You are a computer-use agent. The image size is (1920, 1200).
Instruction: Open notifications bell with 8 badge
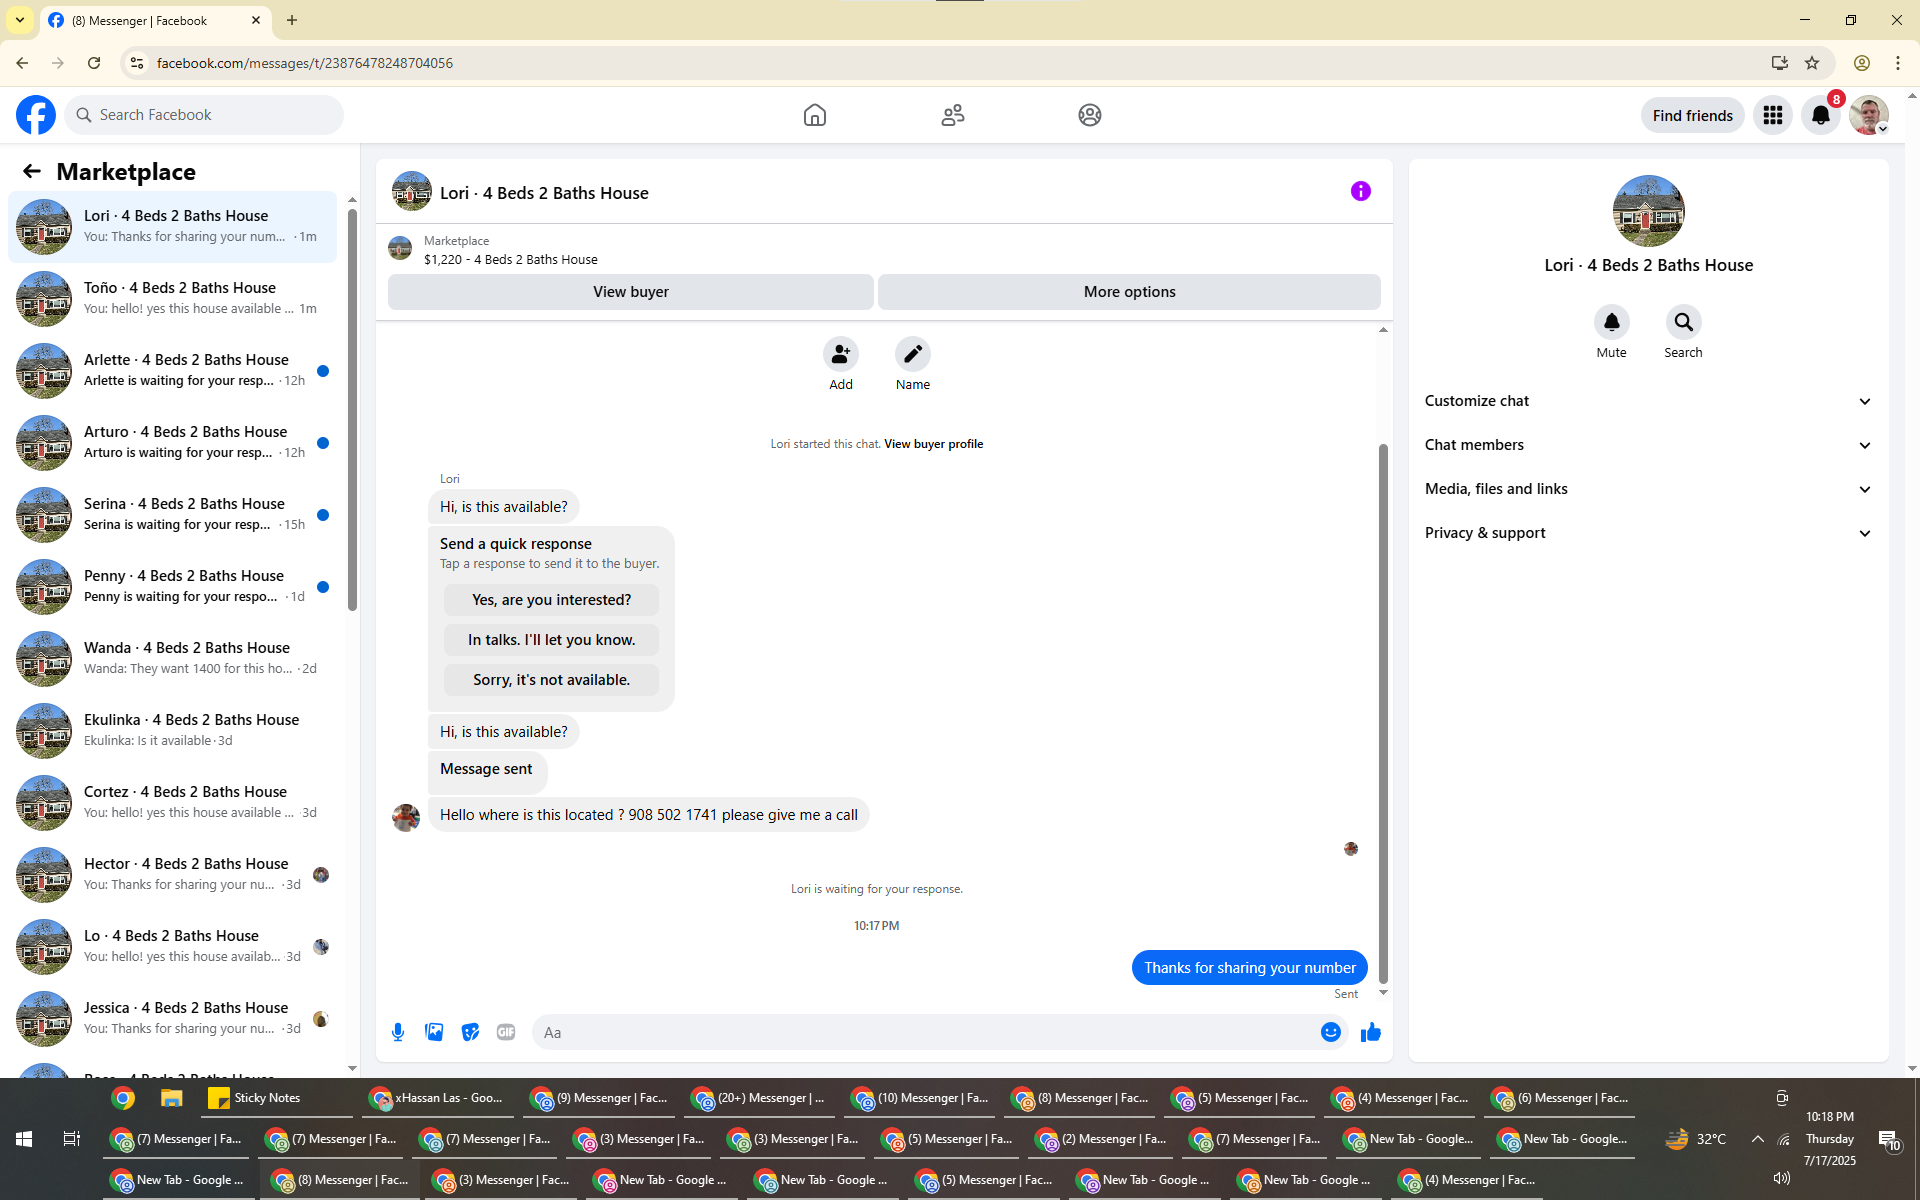1821,115
